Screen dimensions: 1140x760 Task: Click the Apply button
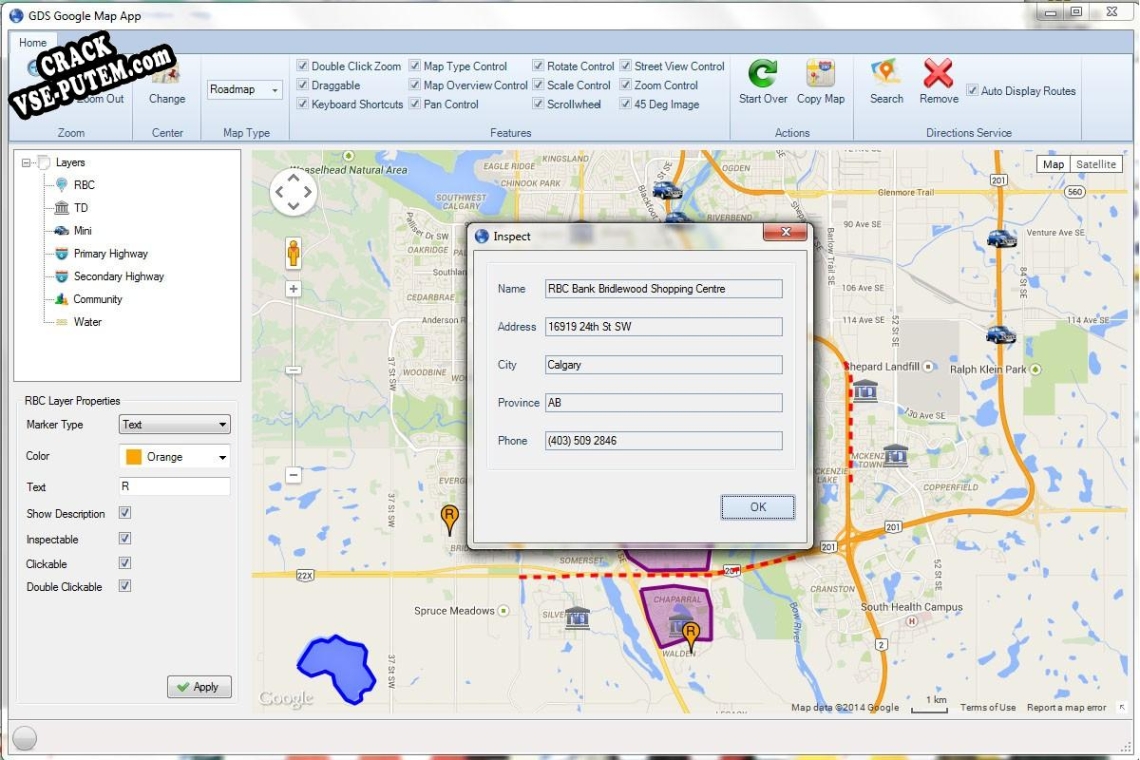click(x=199, y=687)
